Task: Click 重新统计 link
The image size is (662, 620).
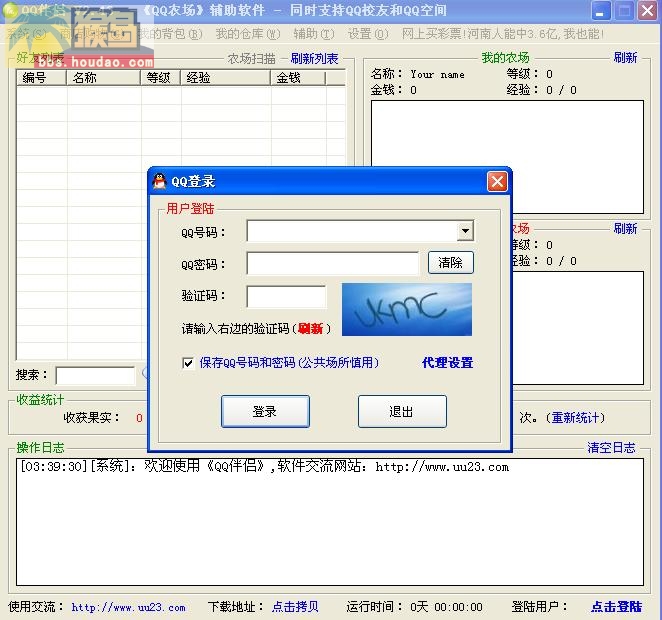Action: 575,418
